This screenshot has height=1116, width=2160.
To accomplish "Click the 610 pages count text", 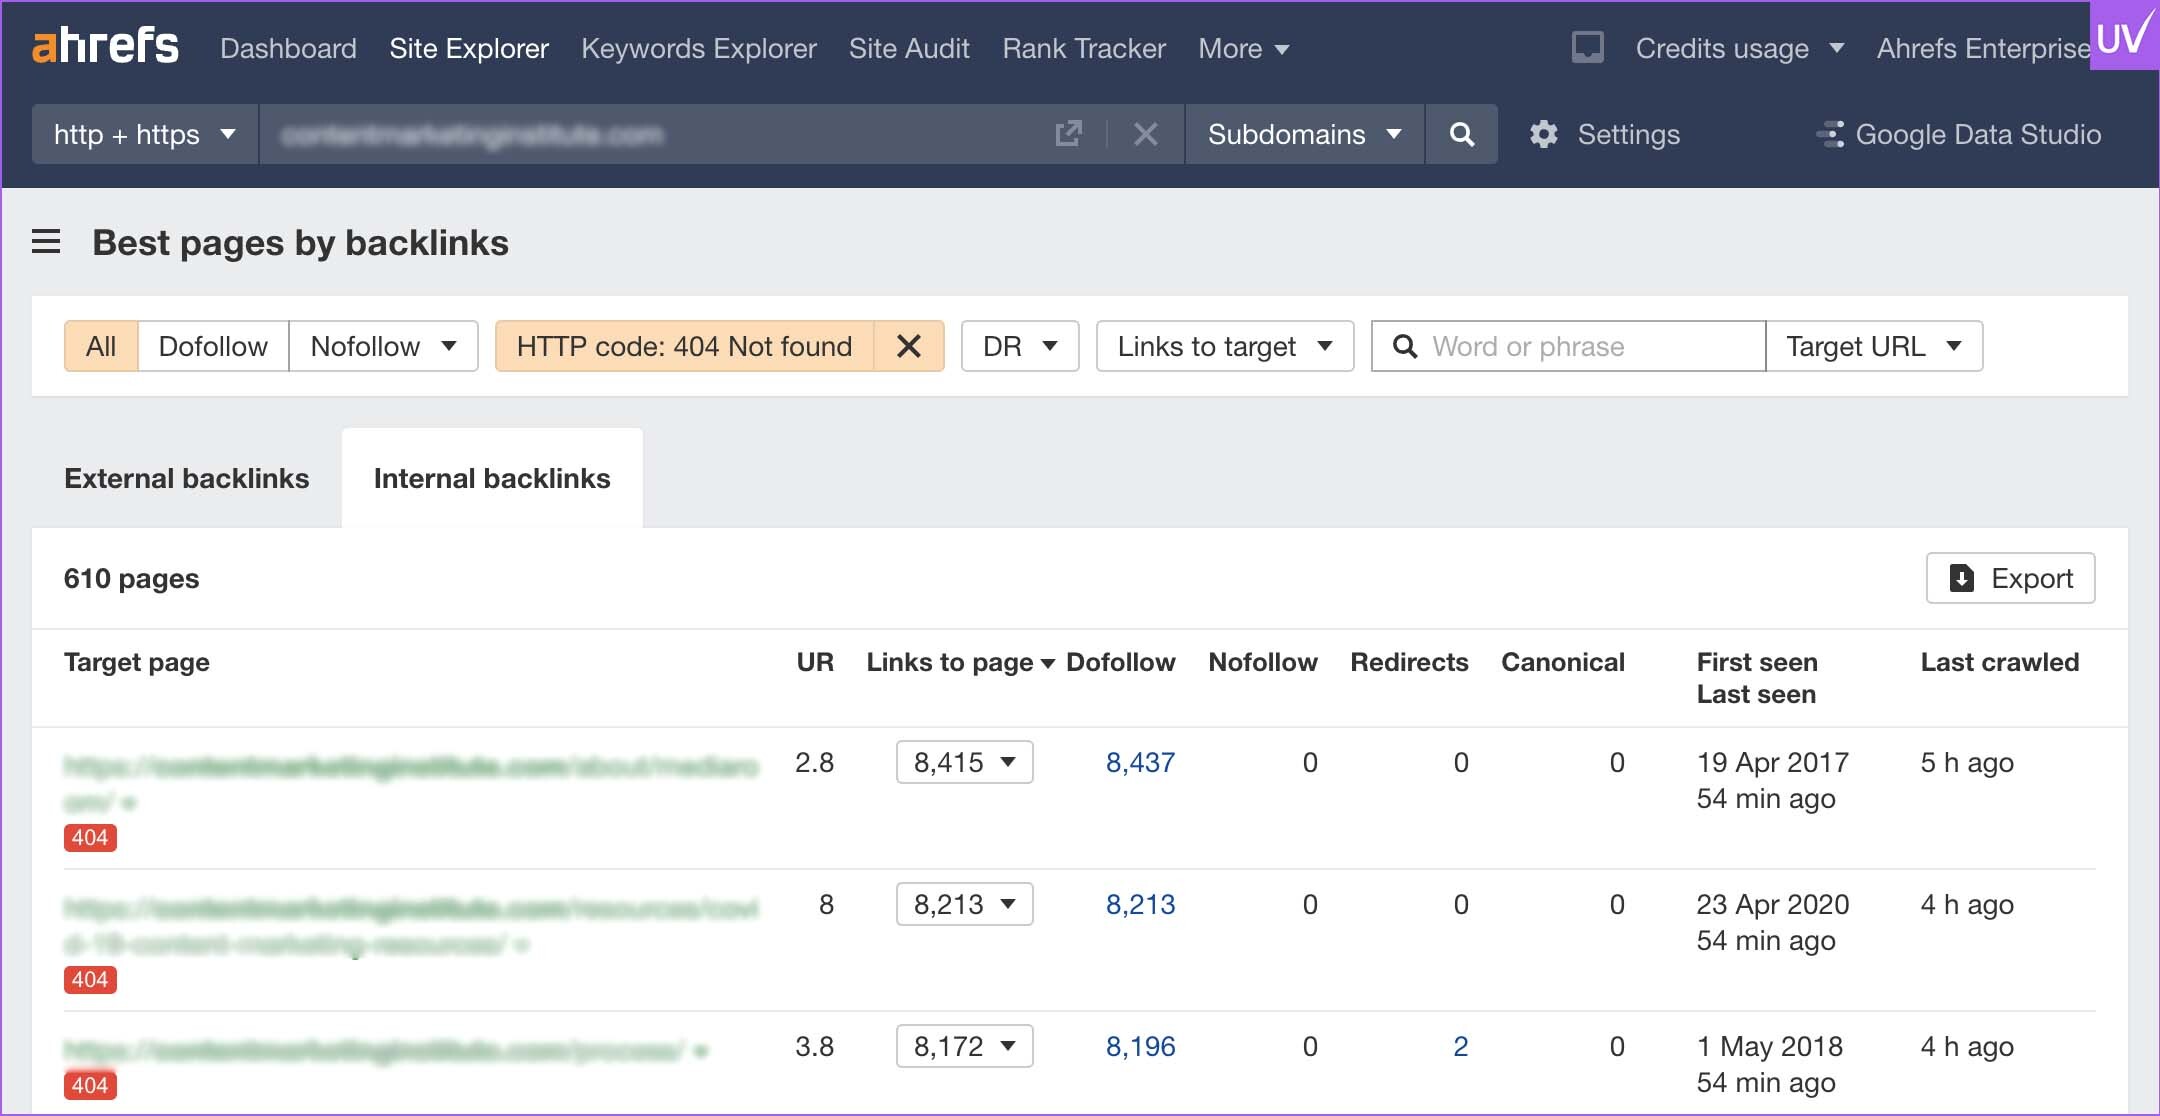I will (x=131, y=578).
